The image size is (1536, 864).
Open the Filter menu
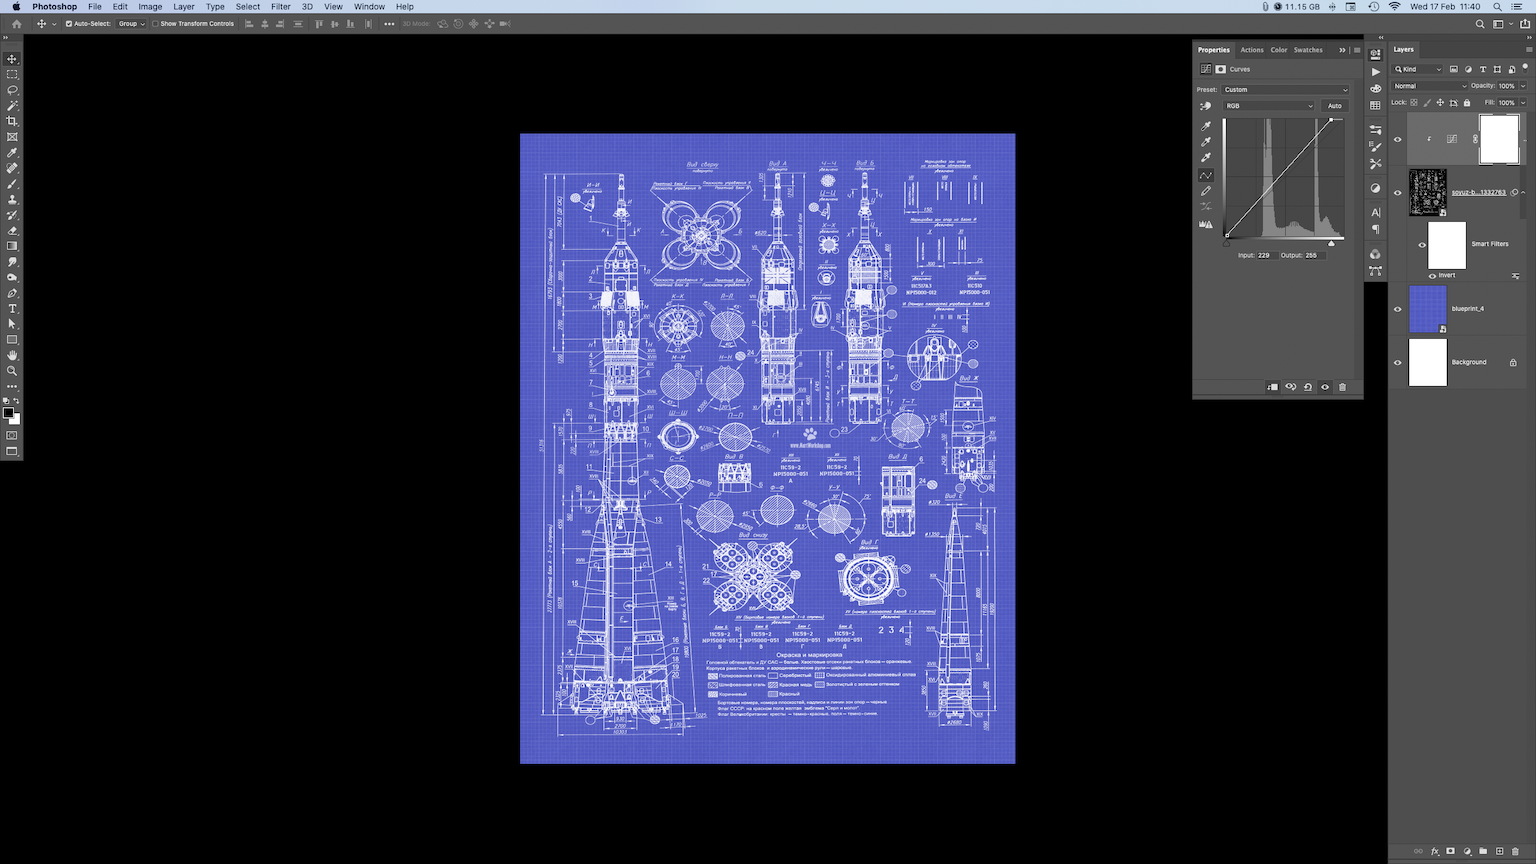(281, 7)
